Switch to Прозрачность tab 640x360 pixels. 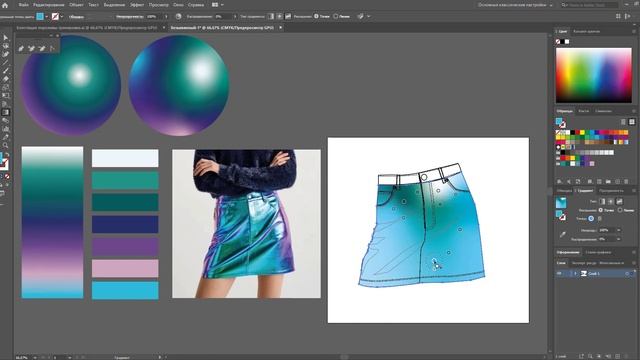pyautogui.click(x=611, y=191)
